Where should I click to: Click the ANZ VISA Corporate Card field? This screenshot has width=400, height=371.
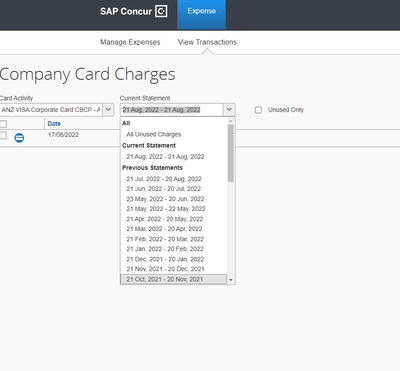click(x=51, y=110)
